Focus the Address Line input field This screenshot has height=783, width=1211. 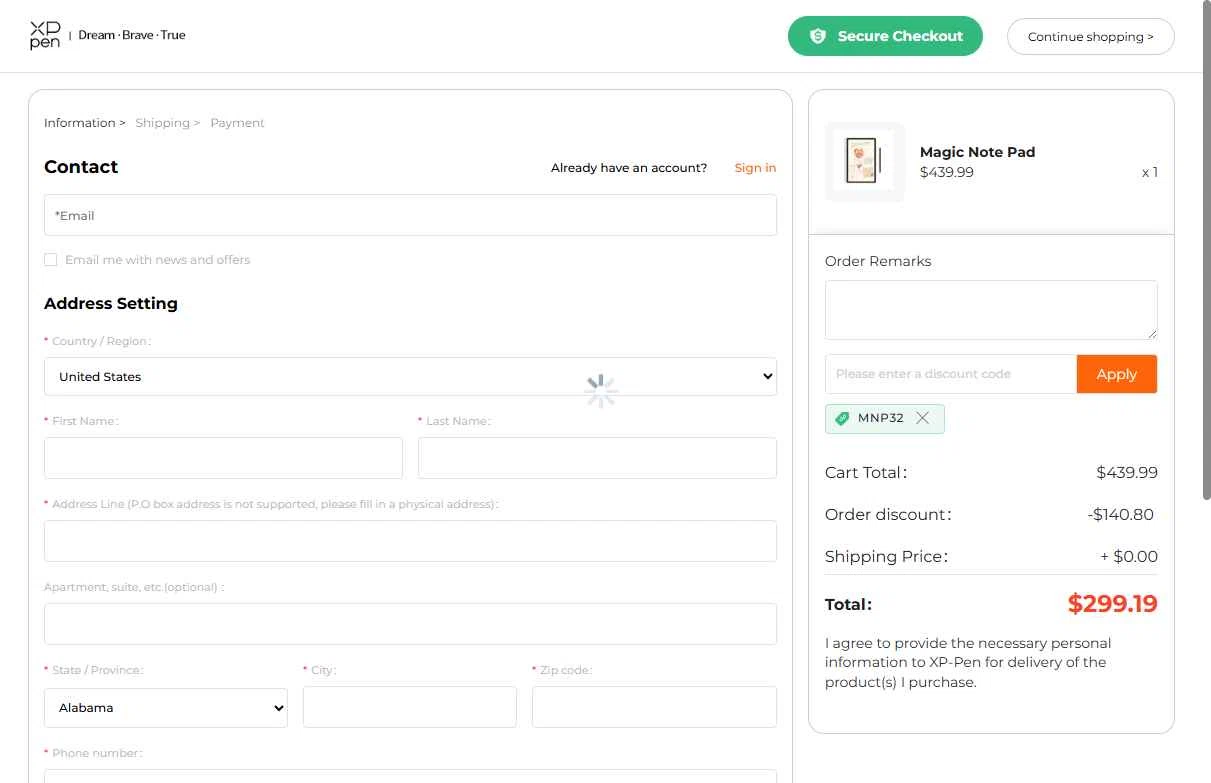(x=410, y=541)
